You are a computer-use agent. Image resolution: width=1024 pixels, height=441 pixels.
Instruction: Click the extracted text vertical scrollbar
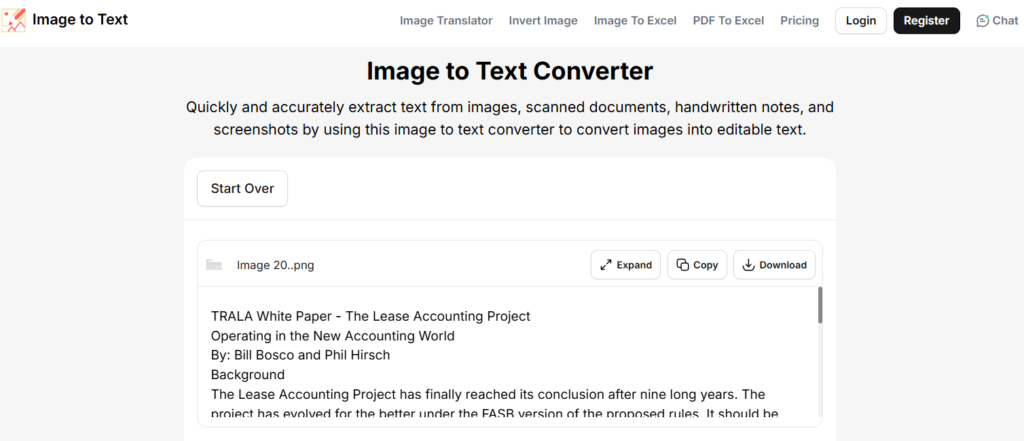pos(820,306)
